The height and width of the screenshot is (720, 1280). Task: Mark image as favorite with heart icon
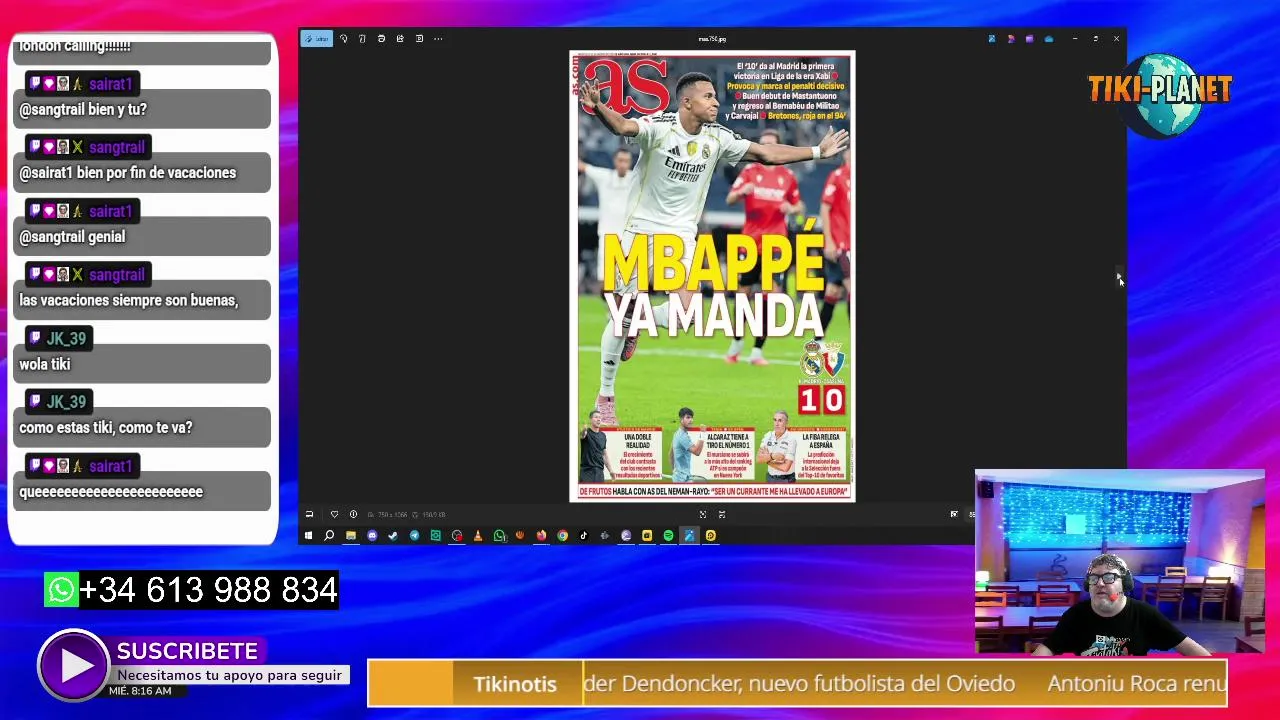click(x=334, y=514)
